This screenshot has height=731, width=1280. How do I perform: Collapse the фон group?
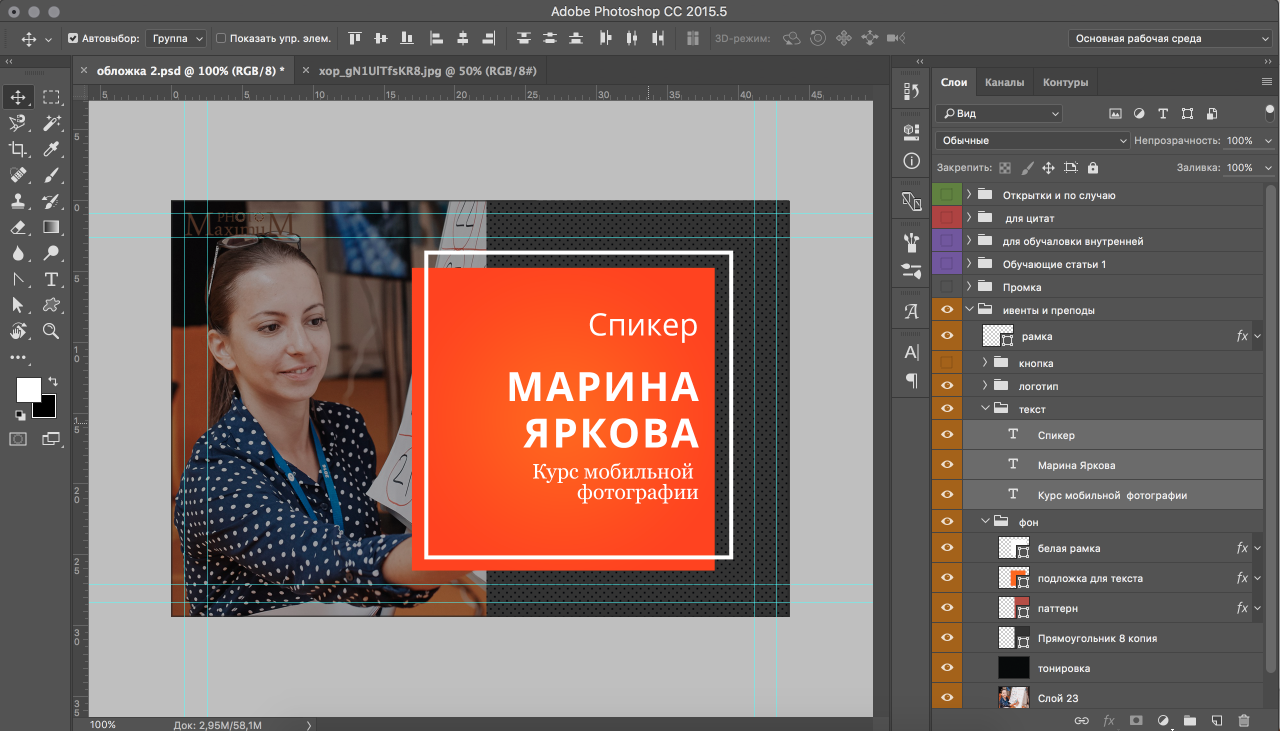pos(985,522)
